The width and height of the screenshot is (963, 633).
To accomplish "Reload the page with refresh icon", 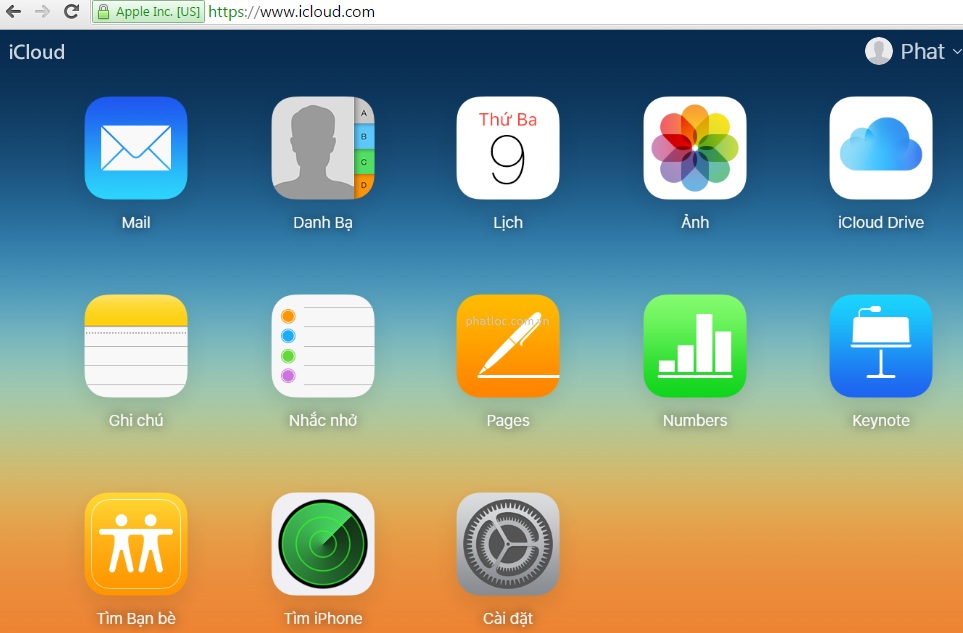I will pos(71,12).
